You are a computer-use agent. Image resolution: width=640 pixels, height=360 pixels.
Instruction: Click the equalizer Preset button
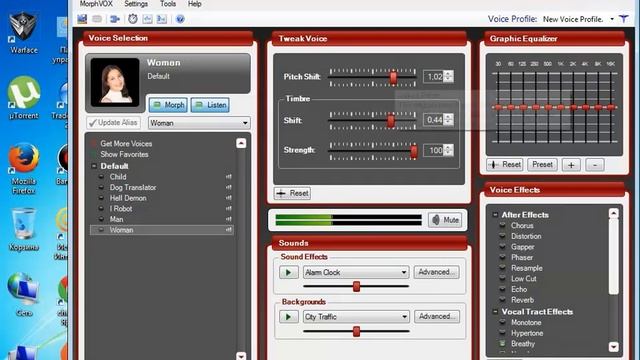[542, 164]
